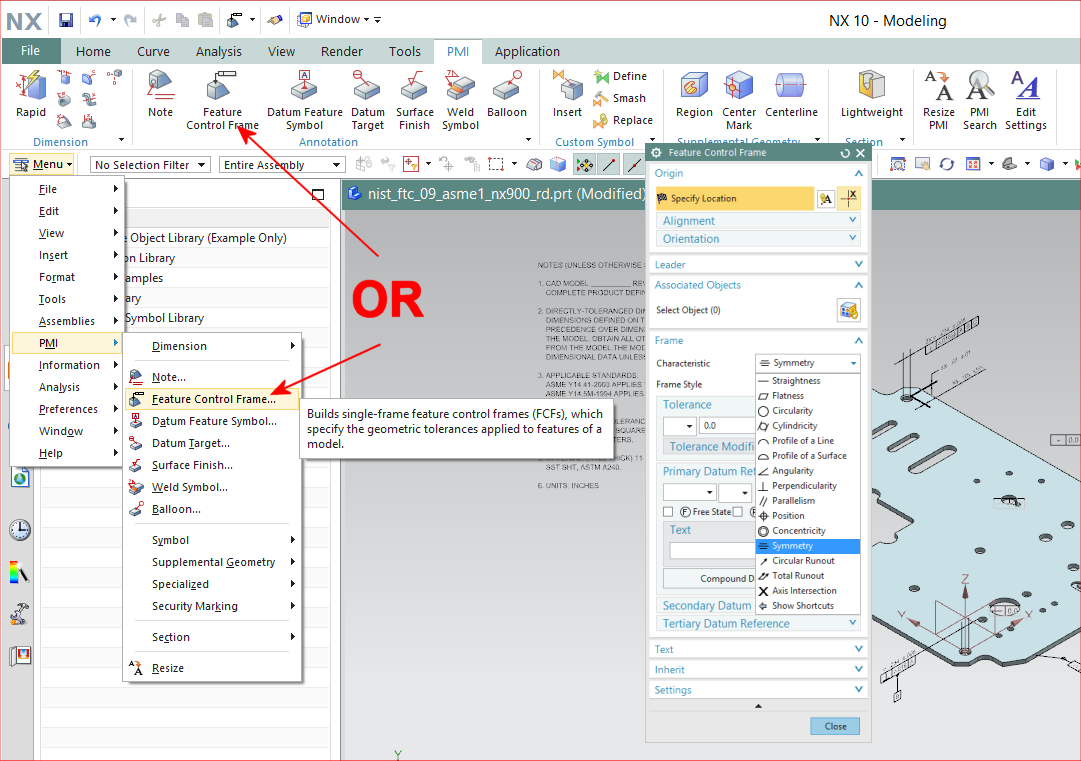The height and width of the screenshot is (761, 1081).
Task: Click the File button
Action: click(31, 51)
